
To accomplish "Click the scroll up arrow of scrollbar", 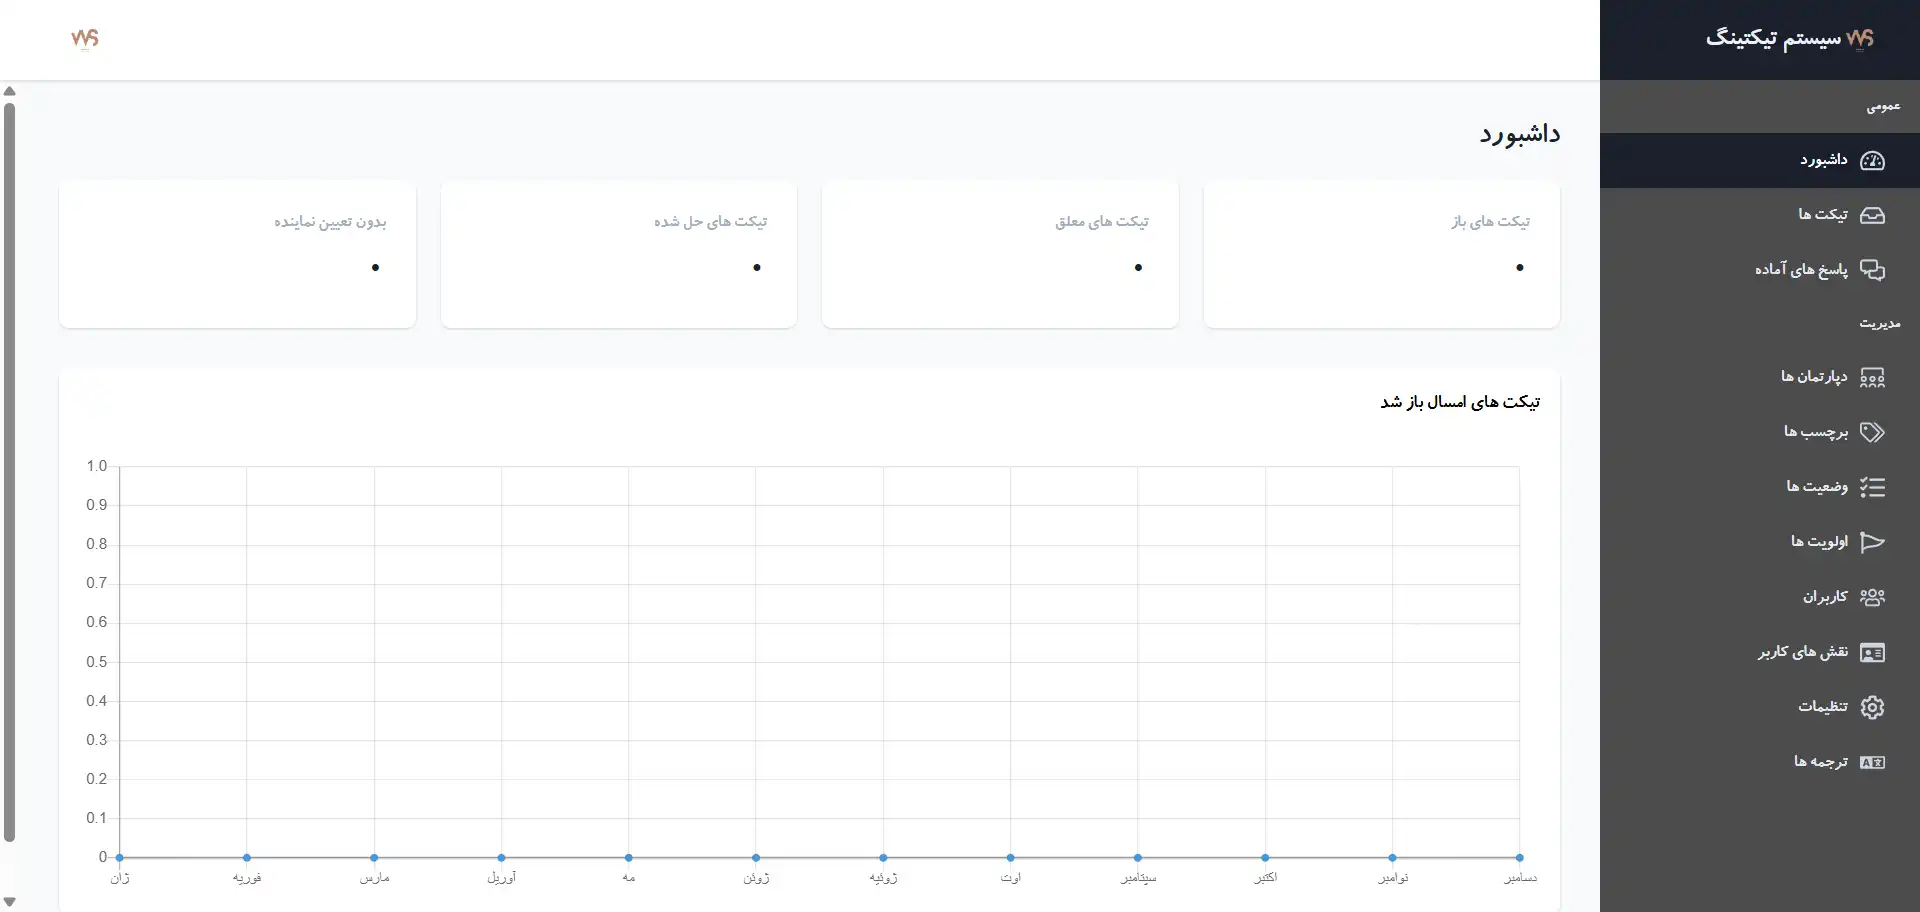I will [10, 91].
